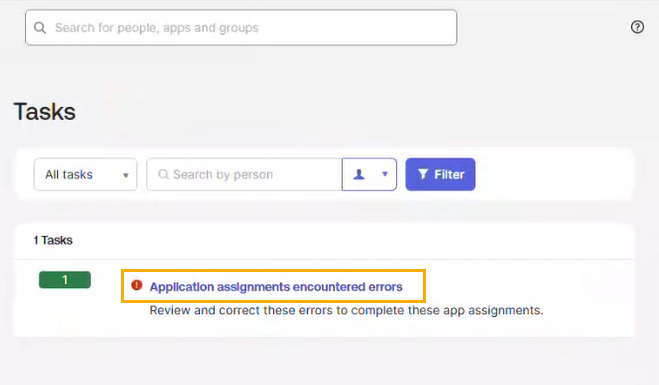Image resolution: width=659 pixels, height=385 pixels.
Task: Click the Tasks page heading
Action: pyautogui.click(x=45, y=112)
